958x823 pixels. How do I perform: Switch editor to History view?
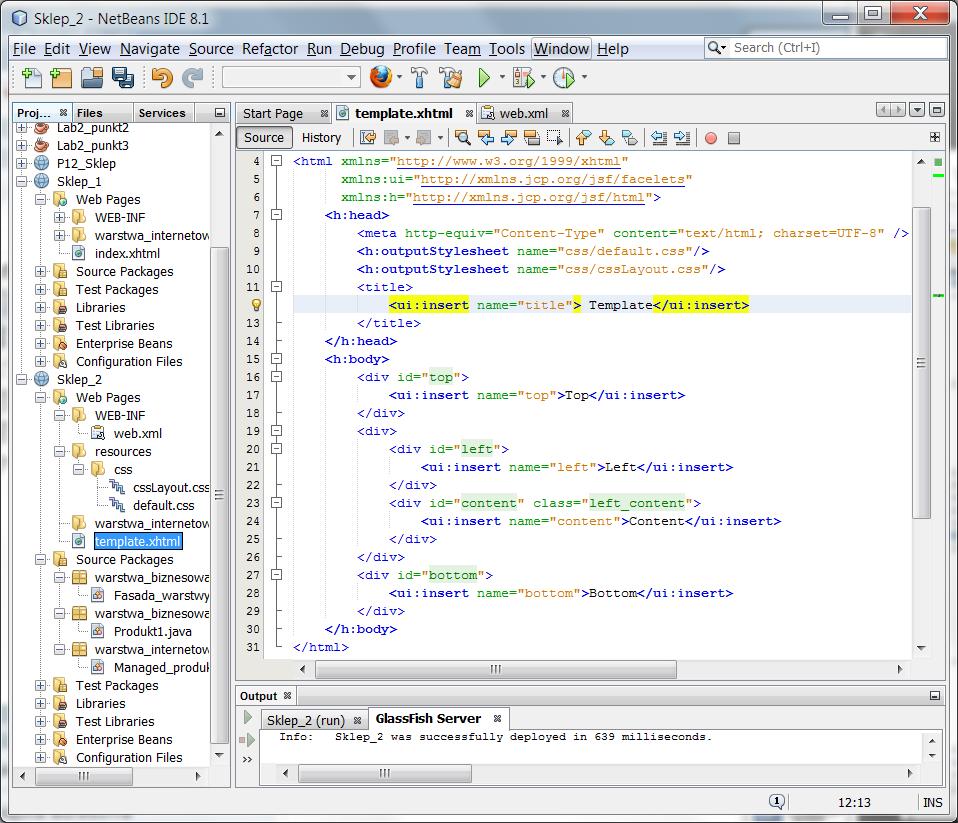tap(321, 137)
